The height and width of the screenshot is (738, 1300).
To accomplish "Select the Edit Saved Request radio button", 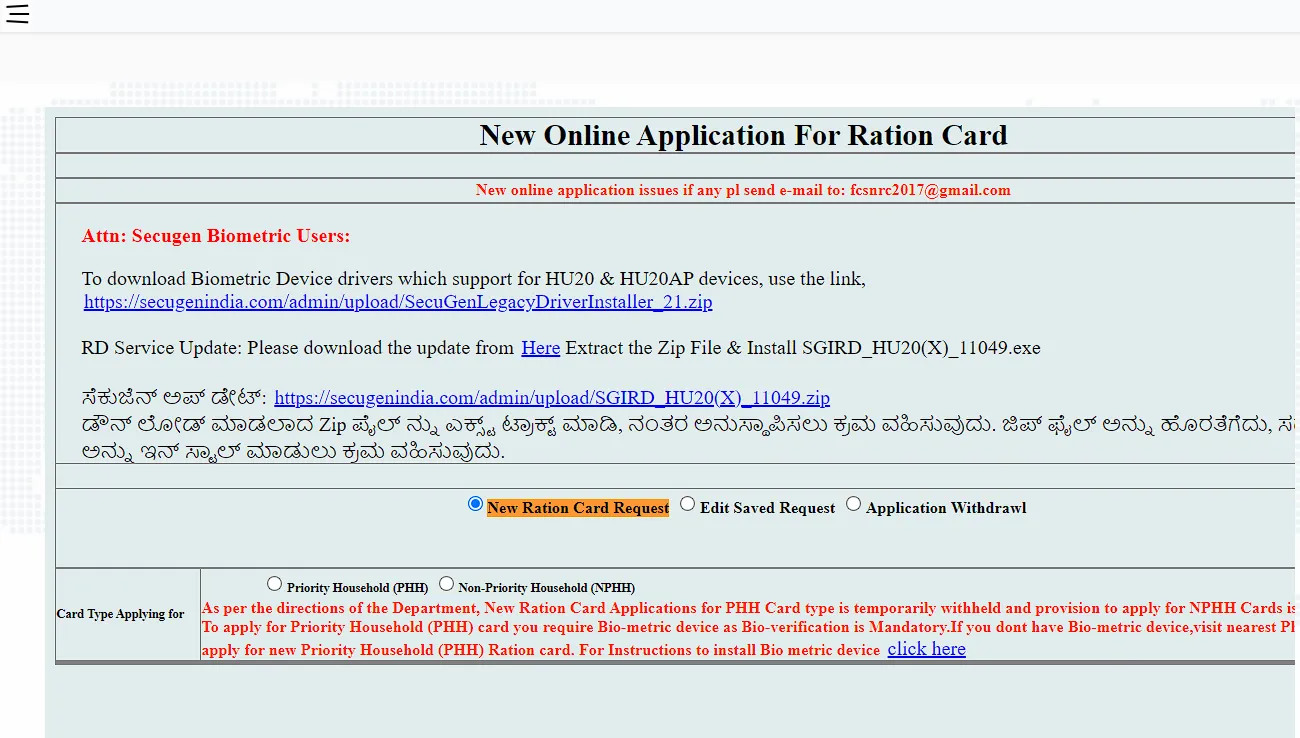I will tap(687, 504).
